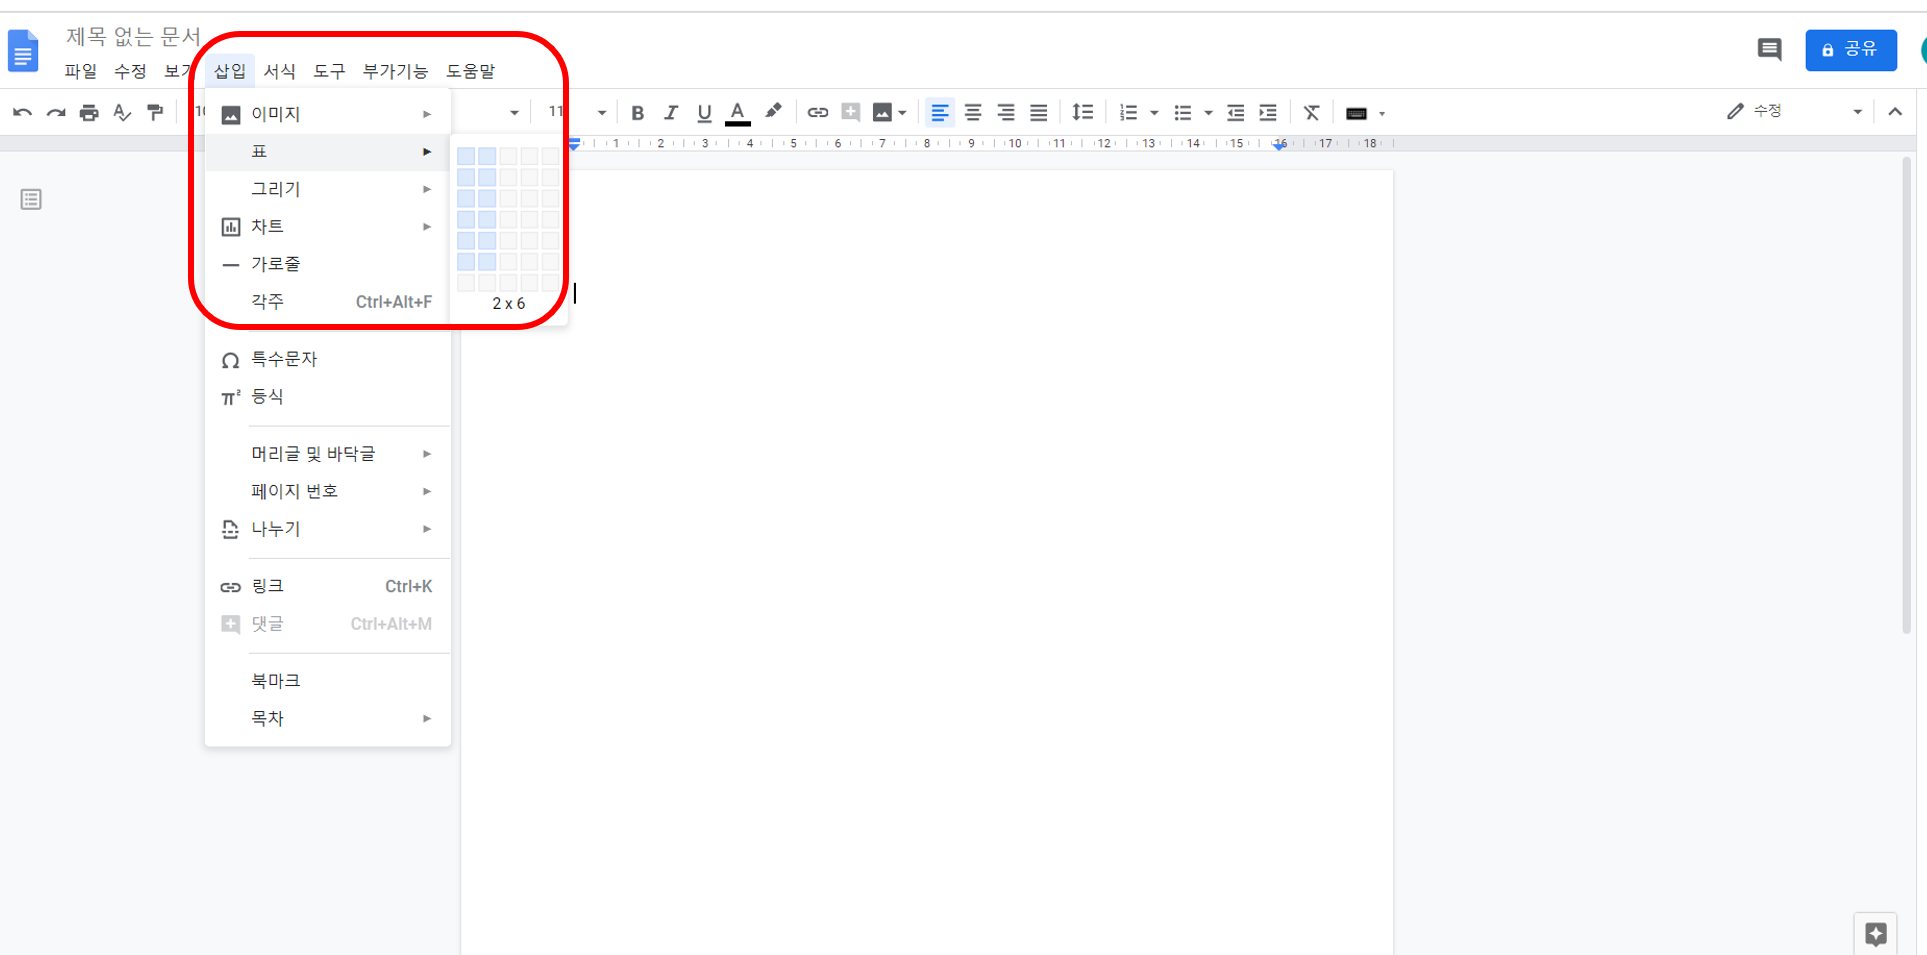Click the 공유 share button

point(1851,50)
